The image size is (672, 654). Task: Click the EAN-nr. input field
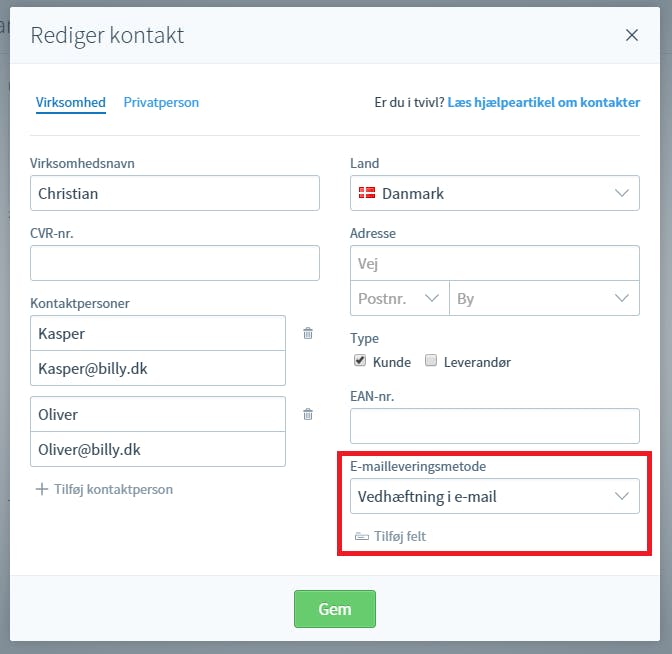pyautogui.click(x=495, y=426)
